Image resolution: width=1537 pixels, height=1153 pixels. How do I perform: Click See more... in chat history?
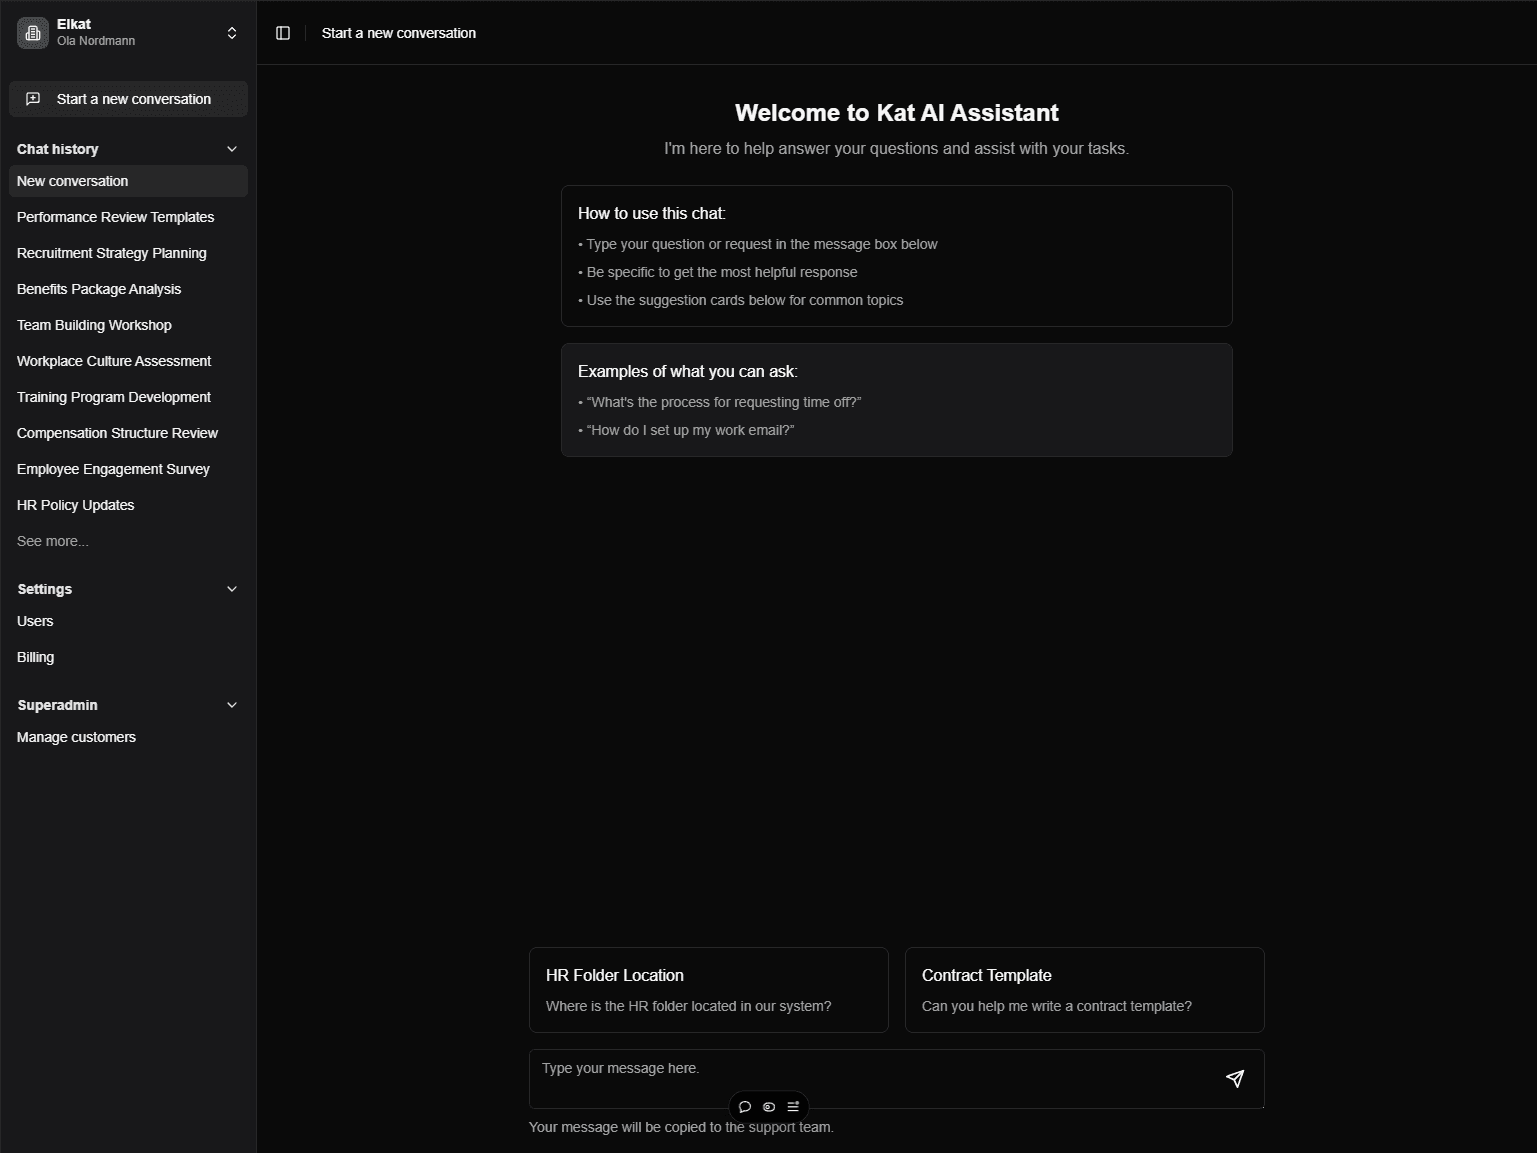(53, 541)
